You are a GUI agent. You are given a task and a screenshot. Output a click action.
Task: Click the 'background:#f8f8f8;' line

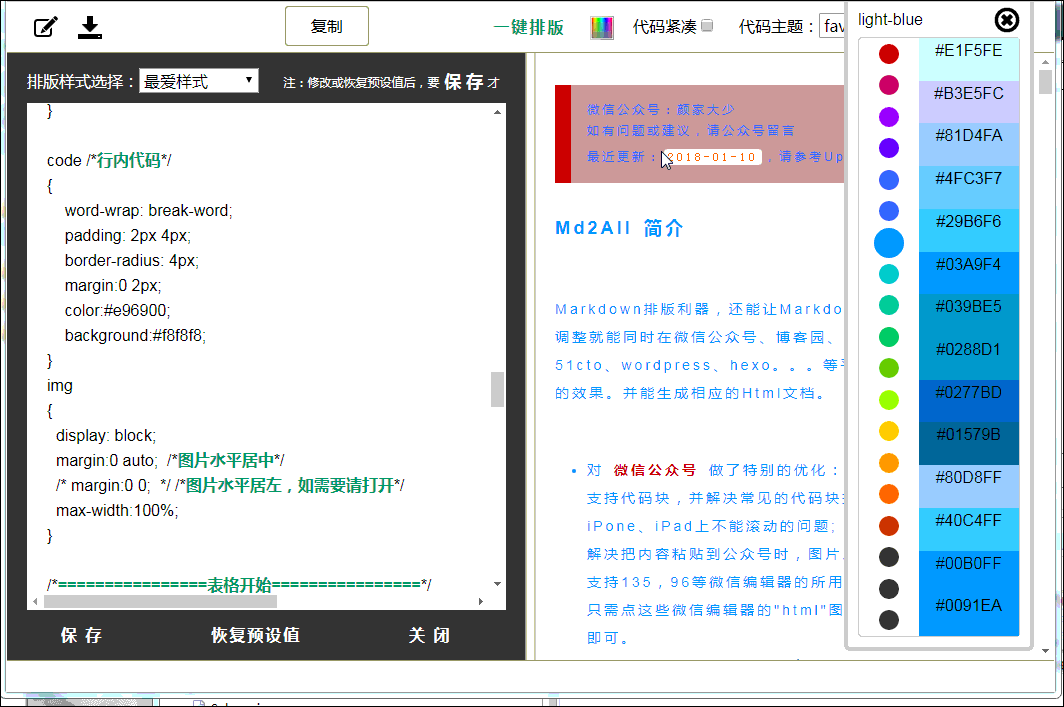(135, 335)
